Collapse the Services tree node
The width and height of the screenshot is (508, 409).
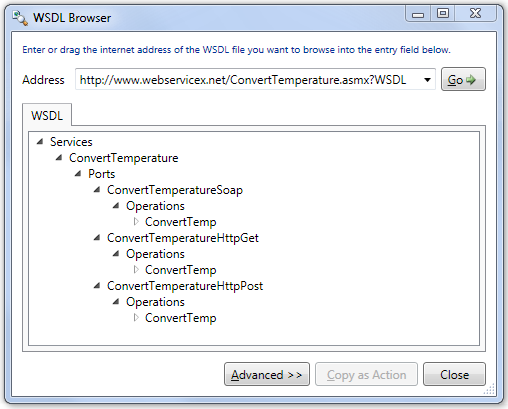pos(40,142)
